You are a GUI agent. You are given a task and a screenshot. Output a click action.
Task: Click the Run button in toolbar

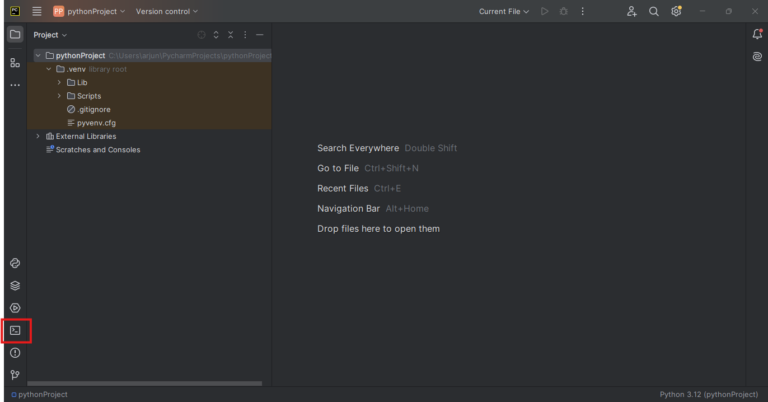(545, 11)
